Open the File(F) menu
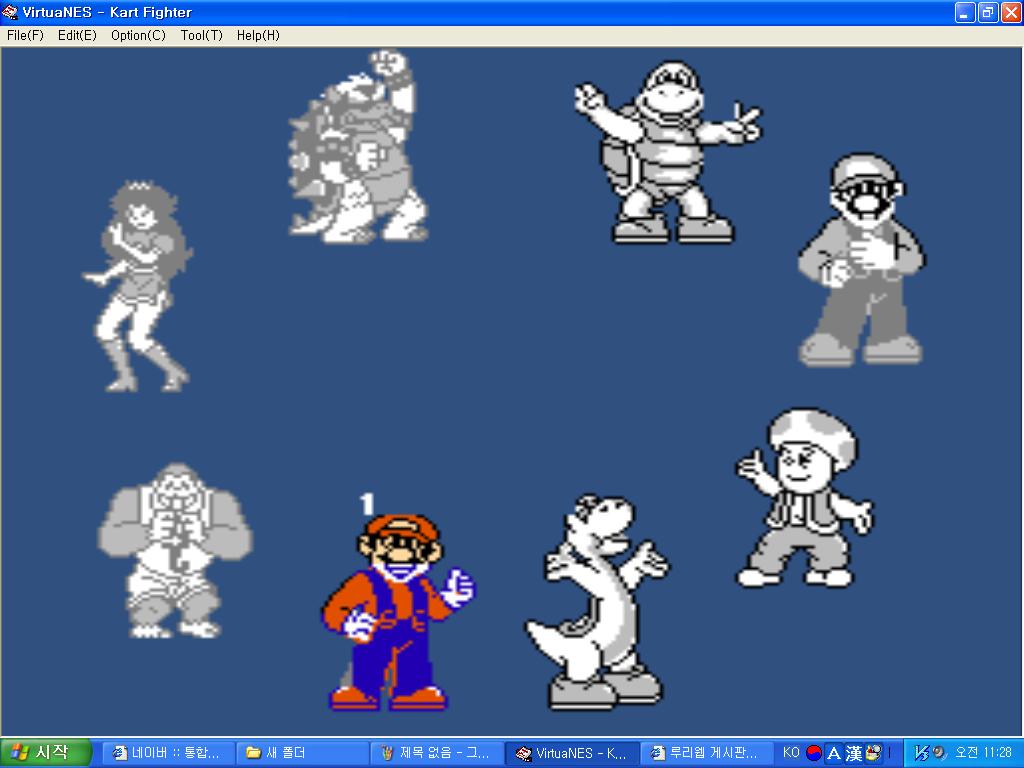The image size is (1024, 768). click(25, 35)
